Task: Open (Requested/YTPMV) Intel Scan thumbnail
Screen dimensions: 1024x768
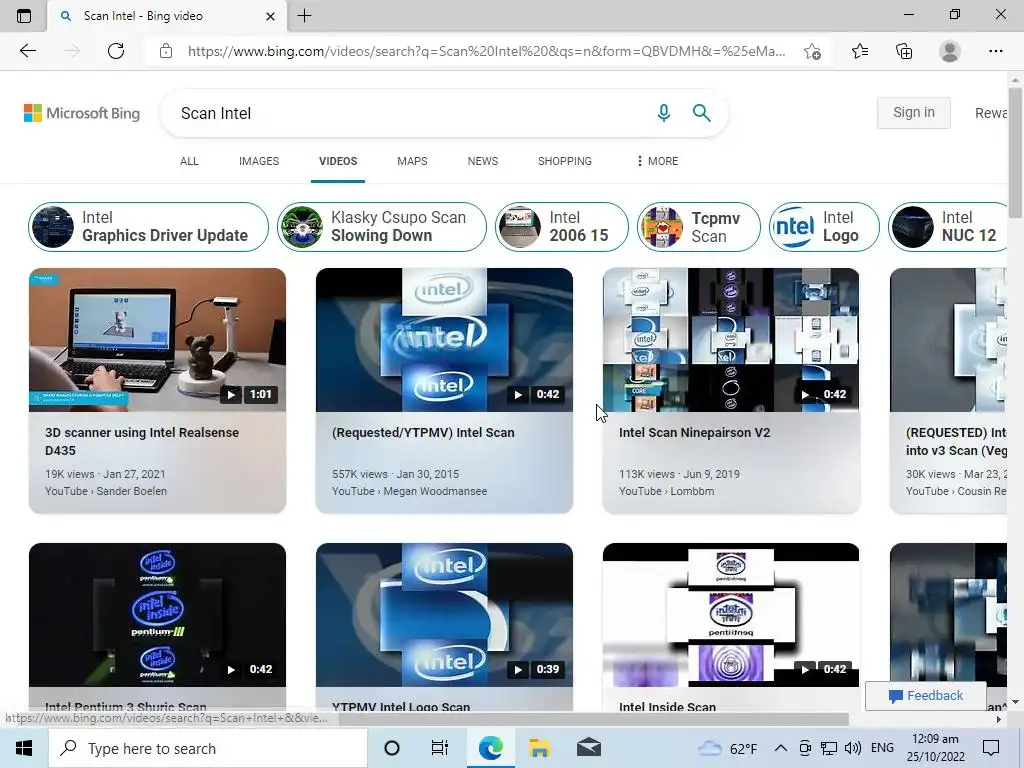Action: point(444,340)
